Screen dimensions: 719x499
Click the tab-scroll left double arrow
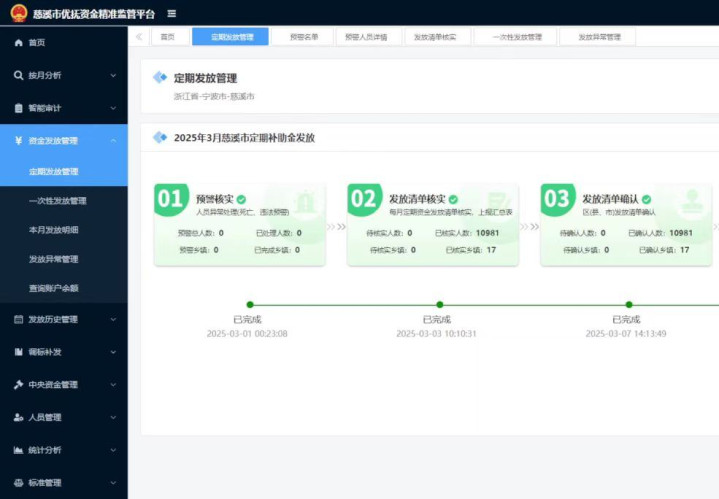pos(139,37)
